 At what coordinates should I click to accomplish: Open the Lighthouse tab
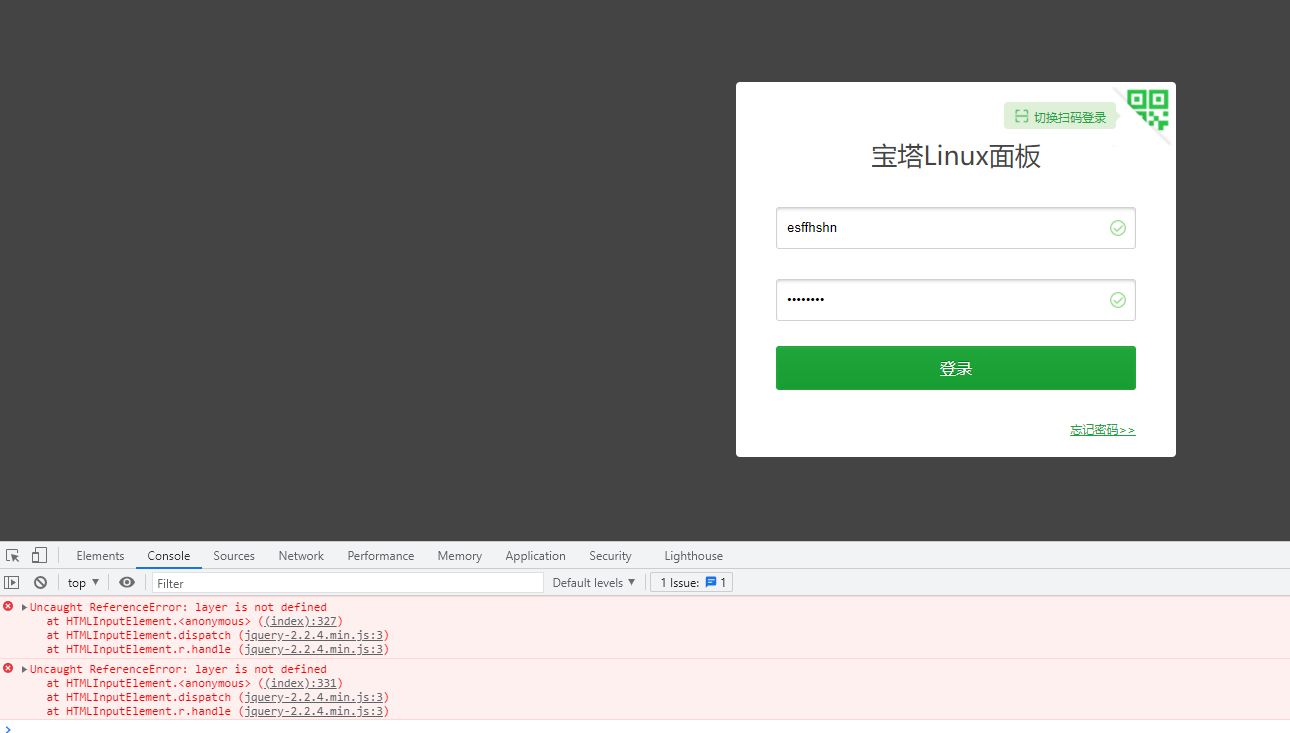[693, 556]
